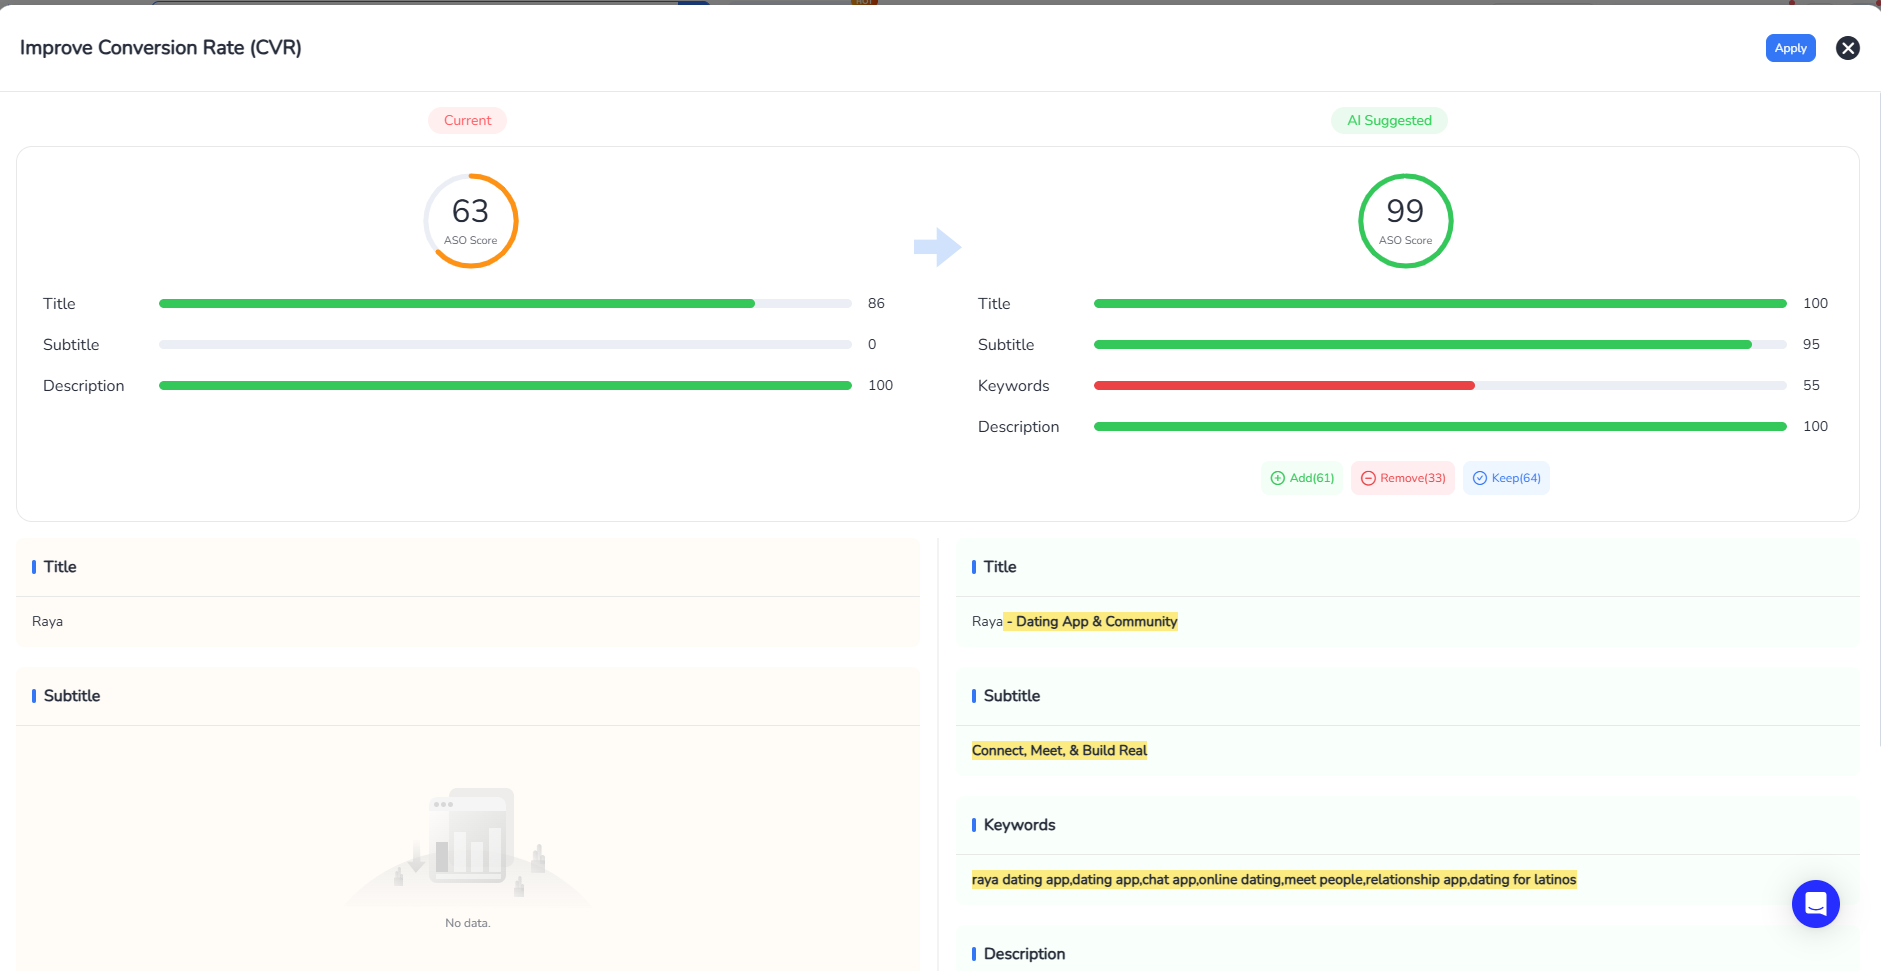This screenshot has width=1881, height=971.
Task: Close the Improve Conversion Rate dialog
Action: (1847, 48)
